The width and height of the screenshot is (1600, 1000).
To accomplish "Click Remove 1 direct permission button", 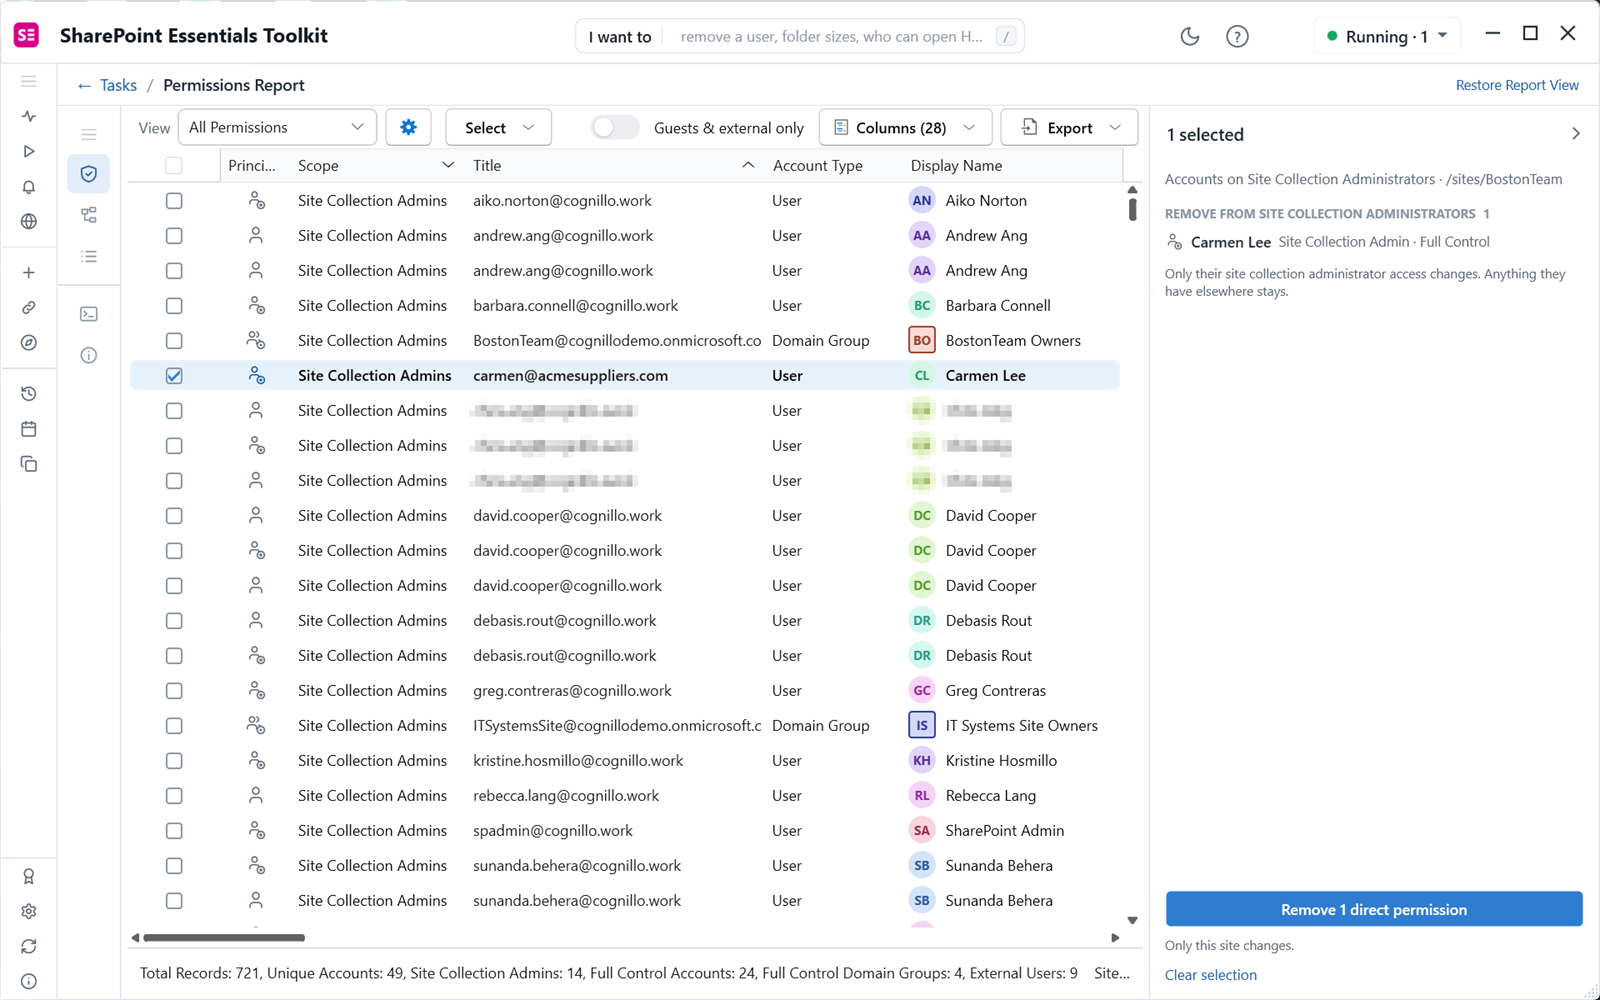I will click(1374, 909).
